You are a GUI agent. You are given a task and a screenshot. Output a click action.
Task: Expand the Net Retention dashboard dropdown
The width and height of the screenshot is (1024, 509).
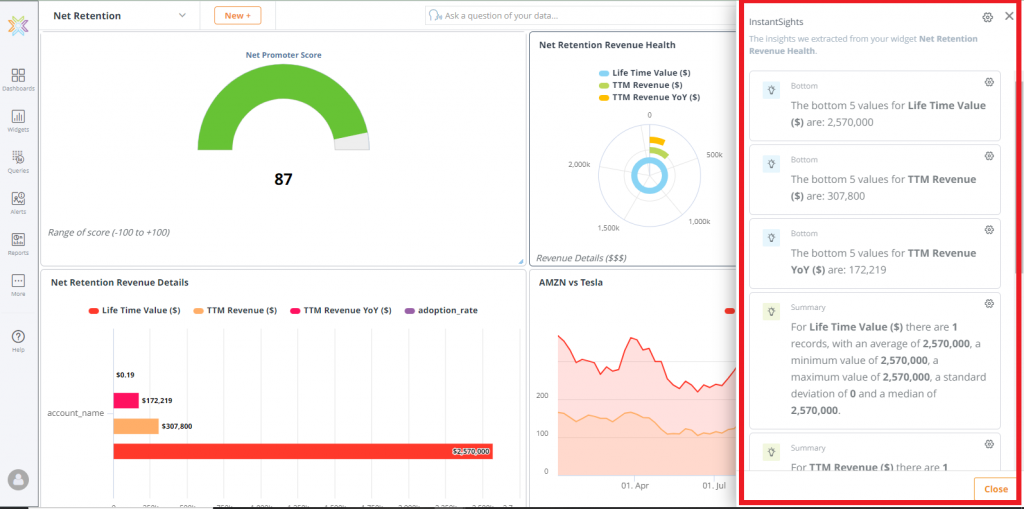(x=182, y=16)
